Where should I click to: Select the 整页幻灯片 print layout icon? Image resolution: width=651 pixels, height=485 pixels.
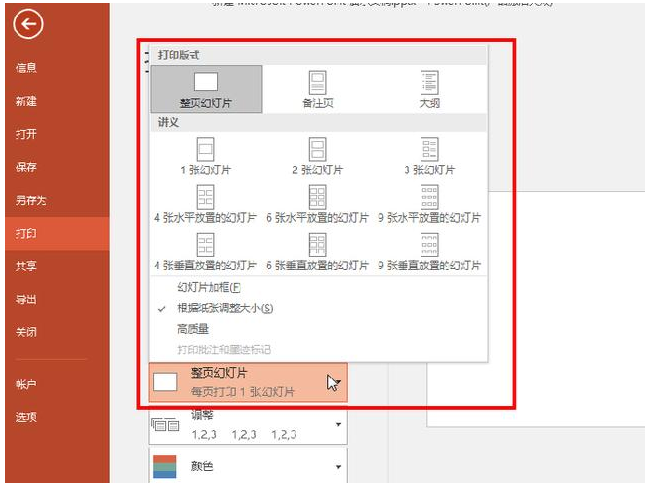coord(206,89)
